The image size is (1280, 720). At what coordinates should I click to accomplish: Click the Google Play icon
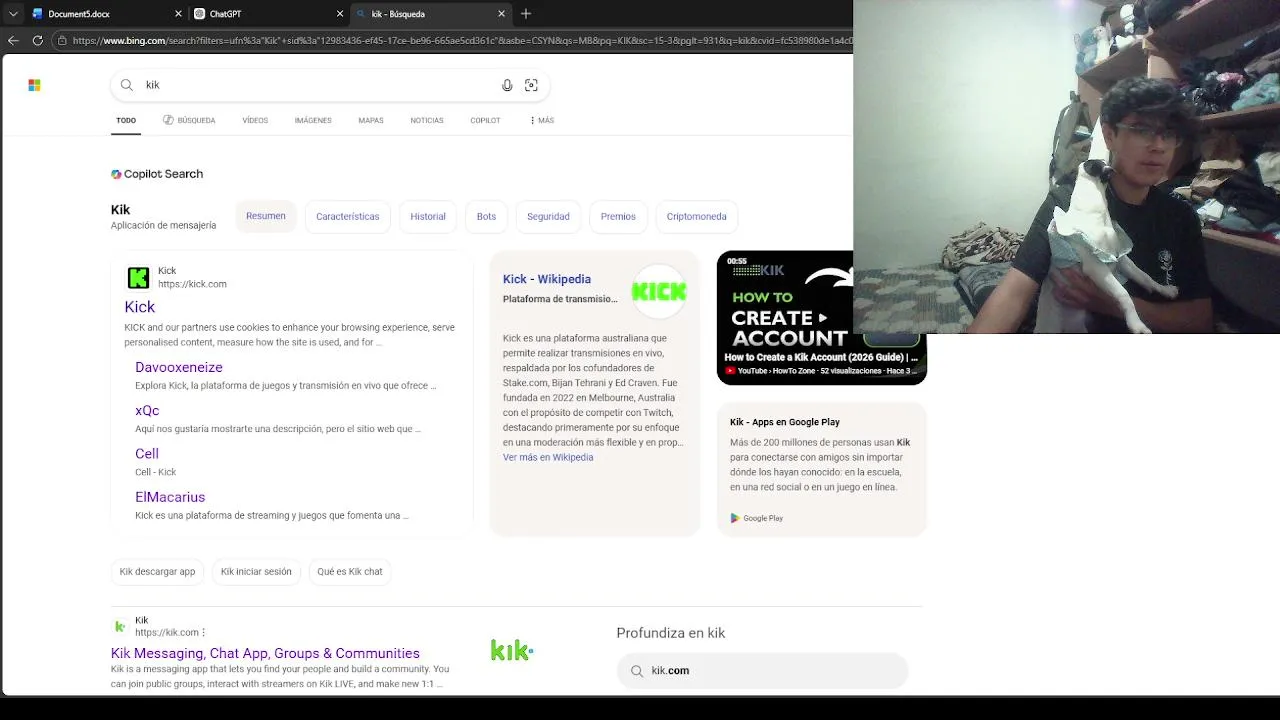click(x=735, y=518)
